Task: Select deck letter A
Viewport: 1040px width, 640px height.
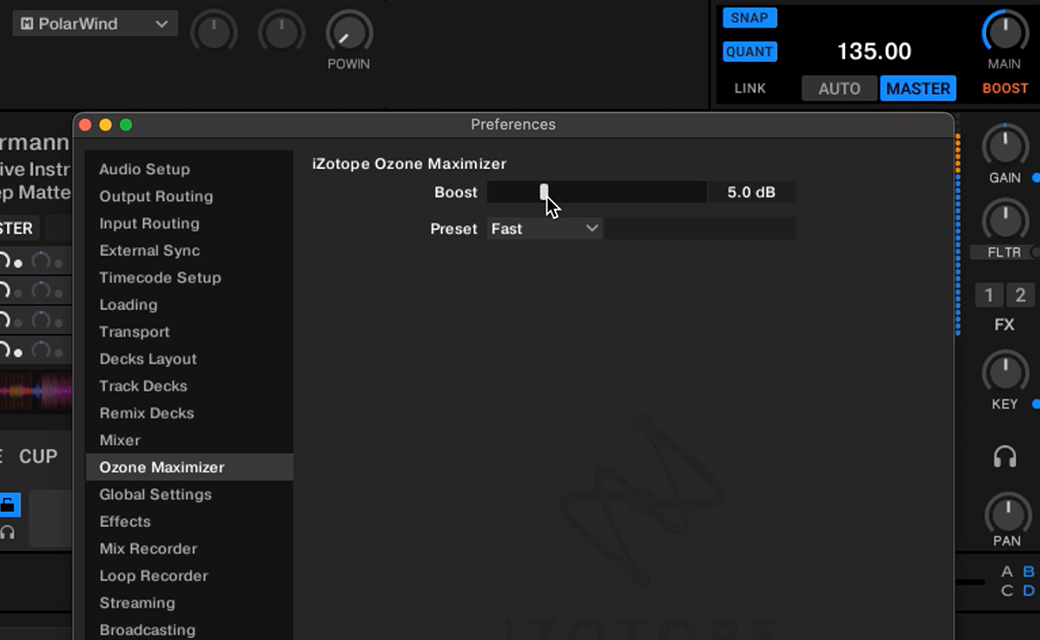Action: (1007, 572)
